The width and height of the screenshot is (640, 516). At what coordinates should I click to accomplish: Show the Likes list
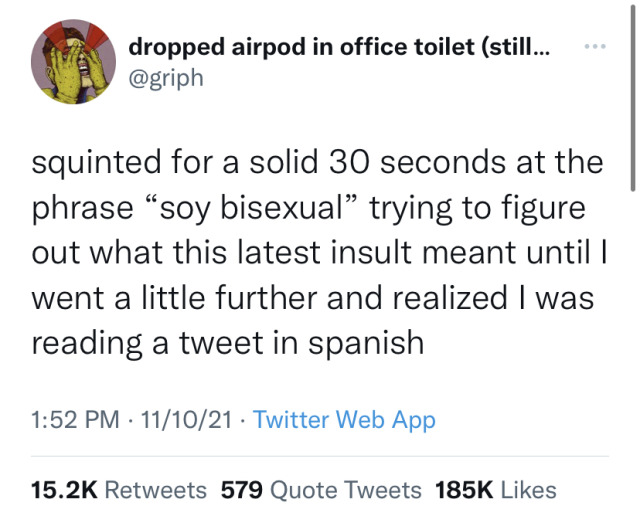(x=527, y=490)
